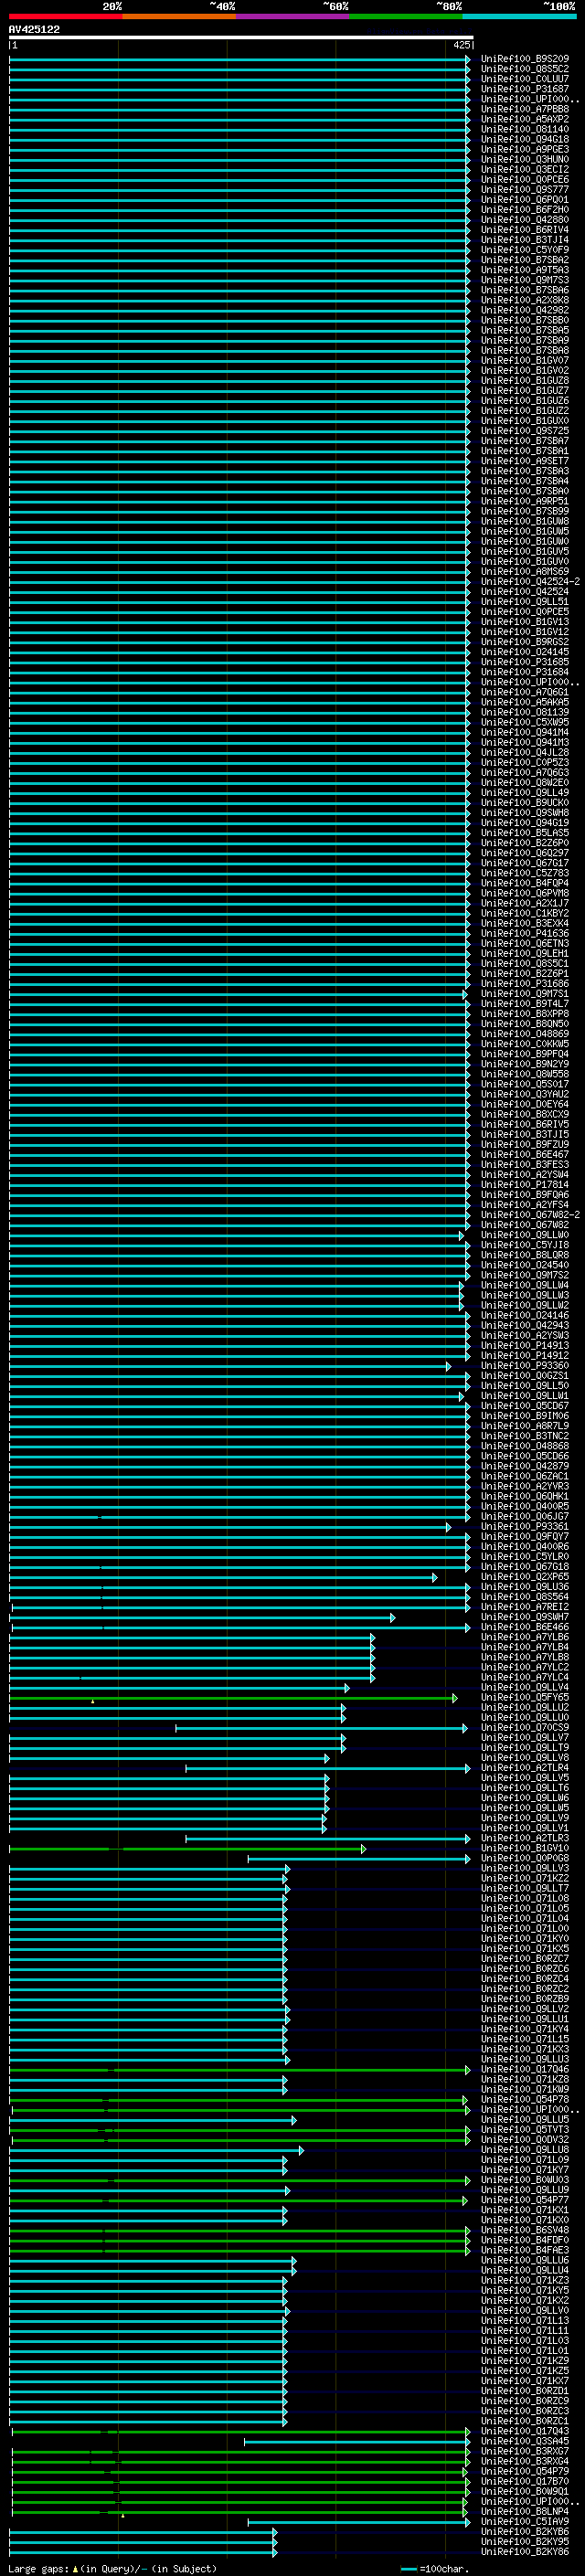Open hit UniRef100_B9S209
Viewport: 585px width, 2576px height.
point(525,59)
